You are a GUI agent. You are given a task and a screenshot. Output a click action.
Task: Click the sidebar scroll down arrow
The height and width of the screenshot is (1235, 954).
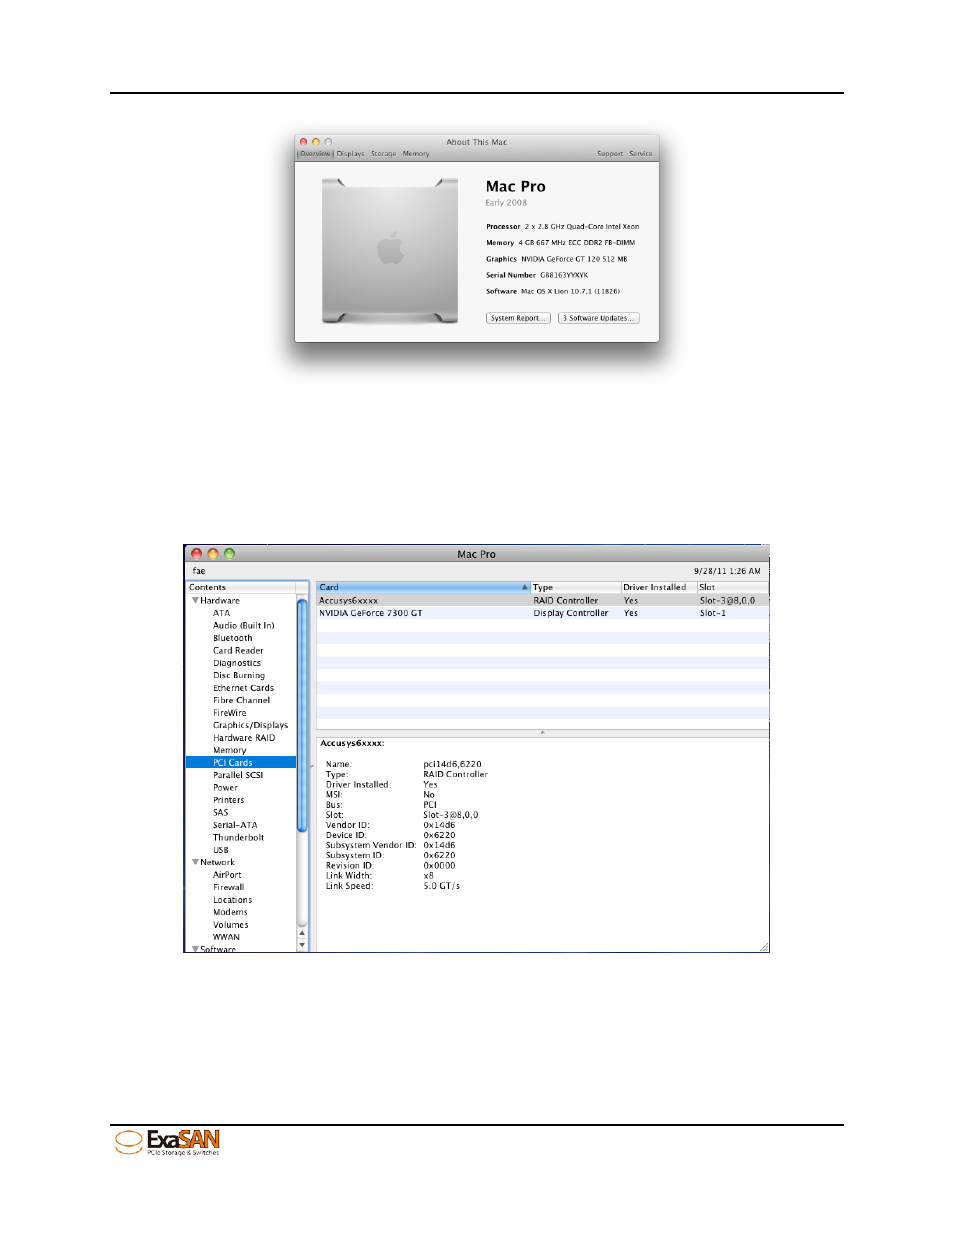click(302, 944)
